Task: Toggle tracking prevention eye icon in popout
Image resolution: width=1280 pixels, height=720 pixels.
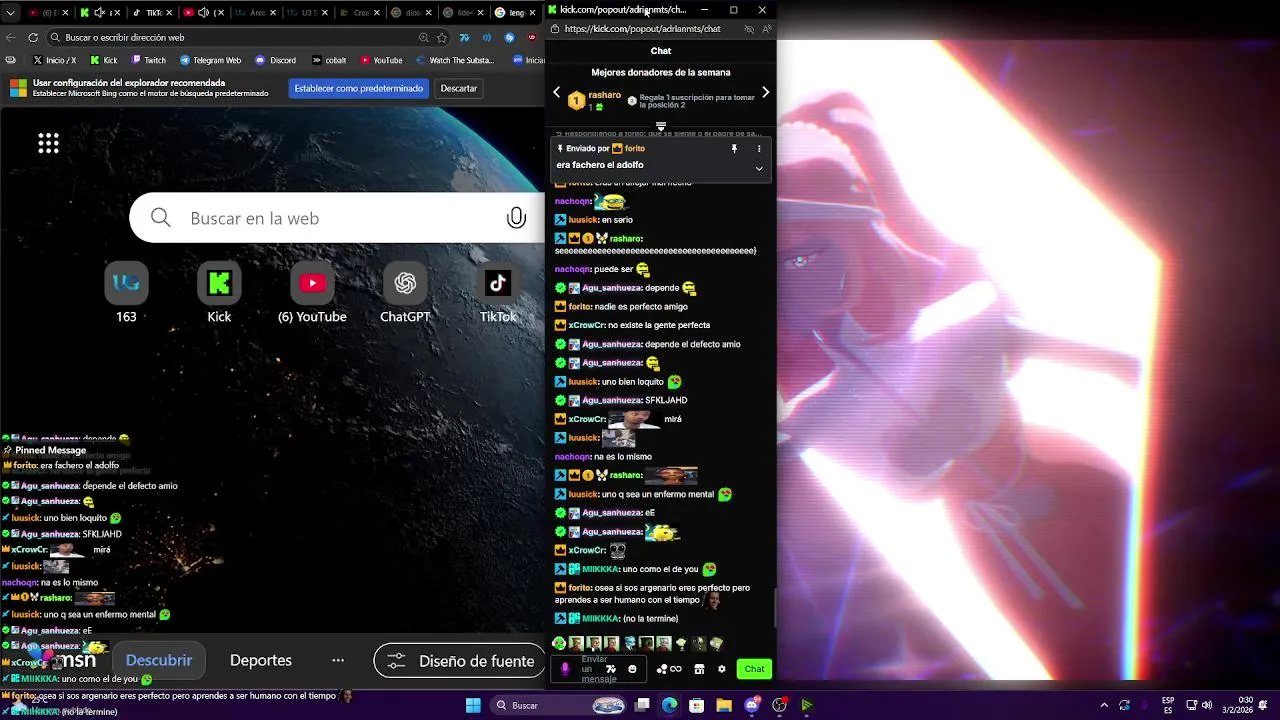Action: click(749, 29)
